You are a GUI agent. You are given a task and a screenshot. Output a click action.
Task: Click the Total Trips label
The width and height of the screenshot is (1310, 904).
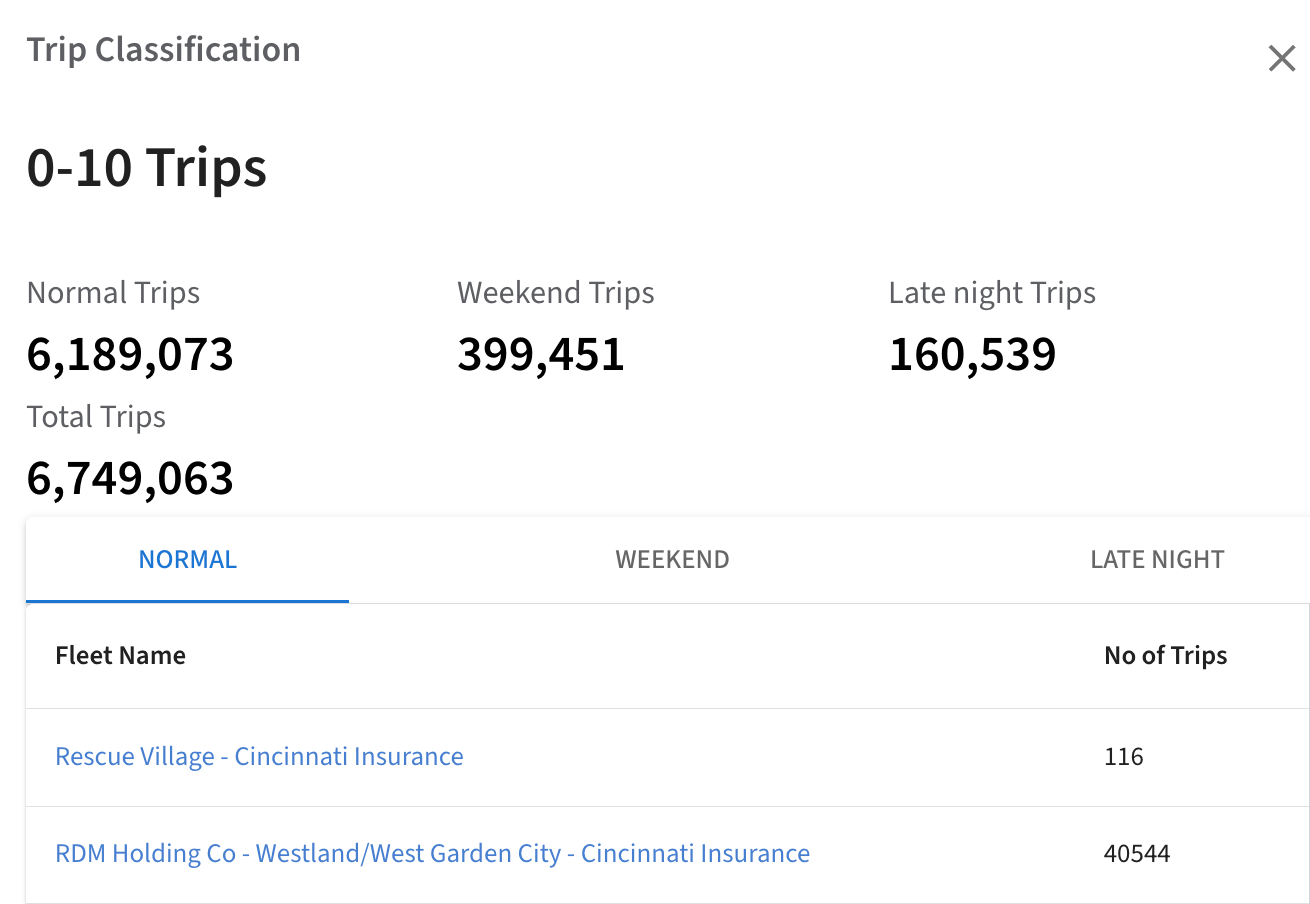(x=96, y=417)
